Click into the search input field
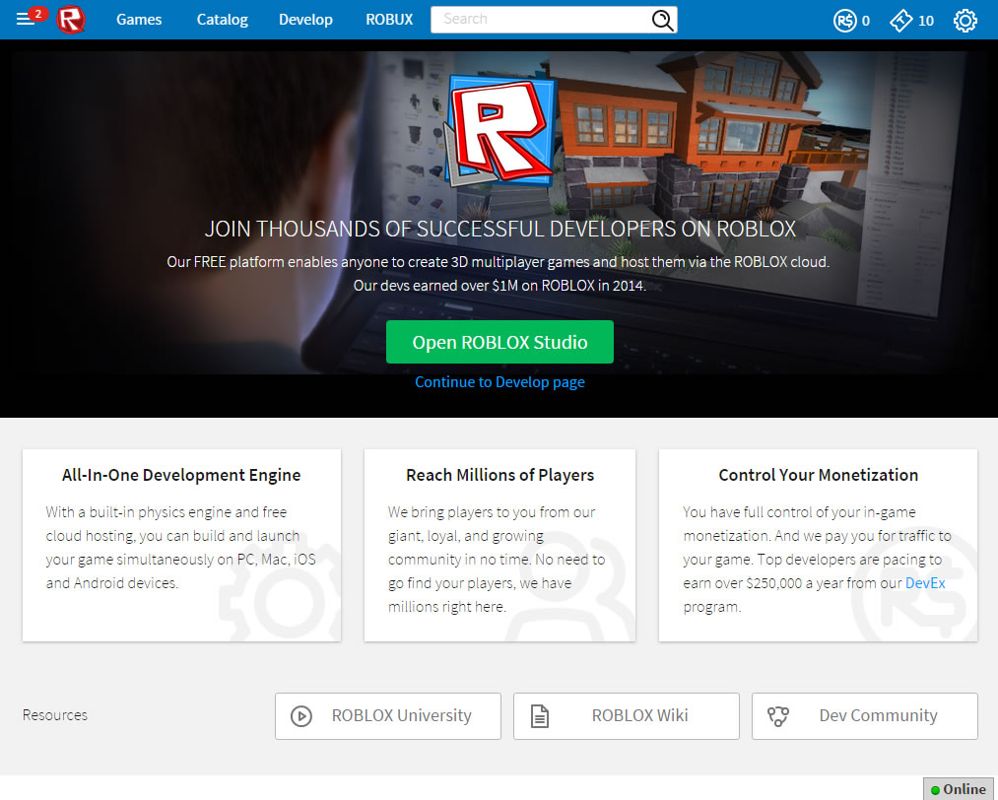The width and height of the screenshot is (998, 800). [x=540, y=19]
